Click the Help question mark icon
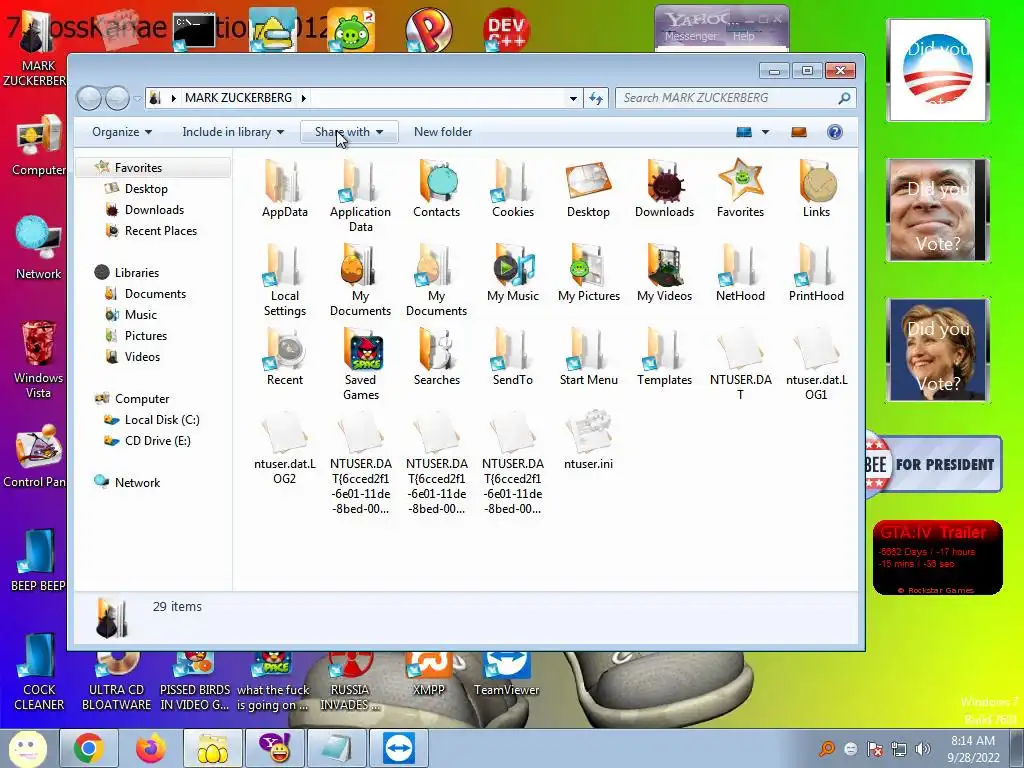1024x768 pixels. (x=834, y=132)
